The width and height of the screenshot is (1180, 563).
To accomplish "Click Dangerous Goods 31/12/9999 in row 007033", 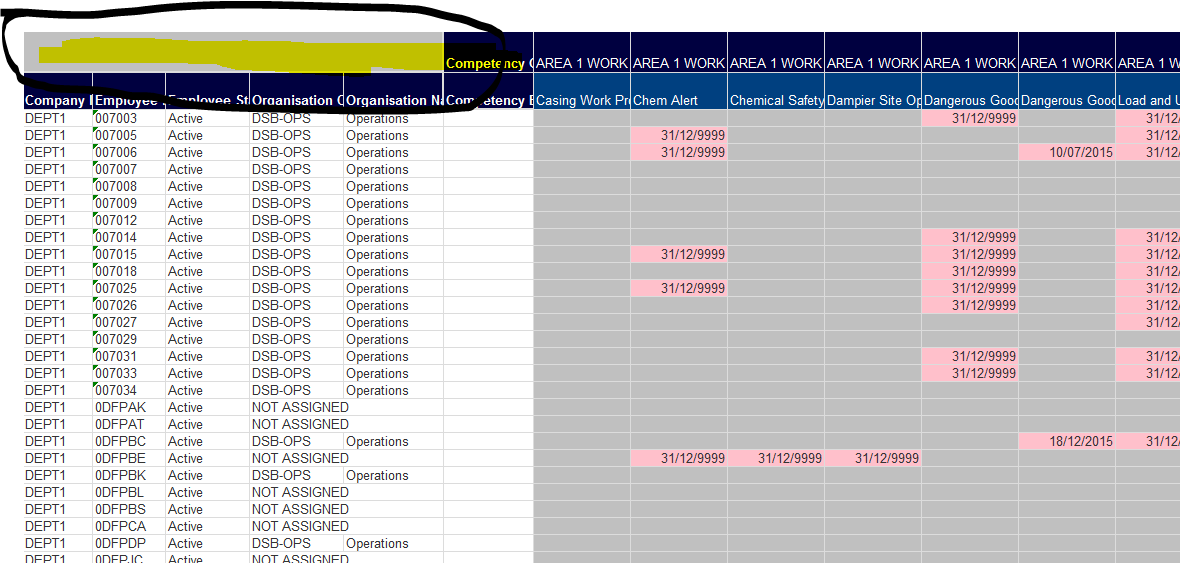I will coord(970,373).
